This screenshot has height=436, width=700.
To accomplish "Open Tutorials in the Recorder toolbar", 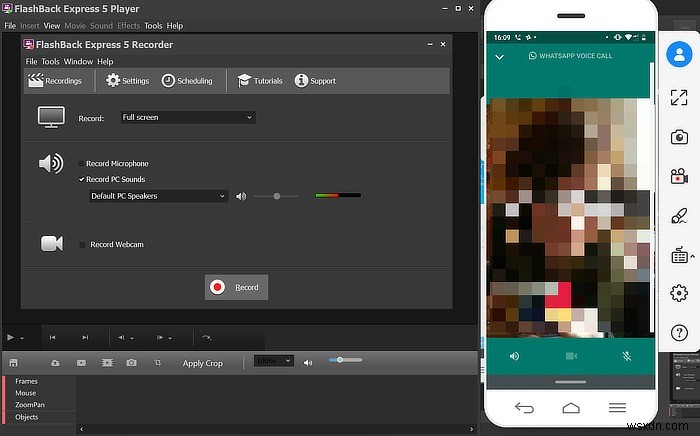I will [260, 81].
